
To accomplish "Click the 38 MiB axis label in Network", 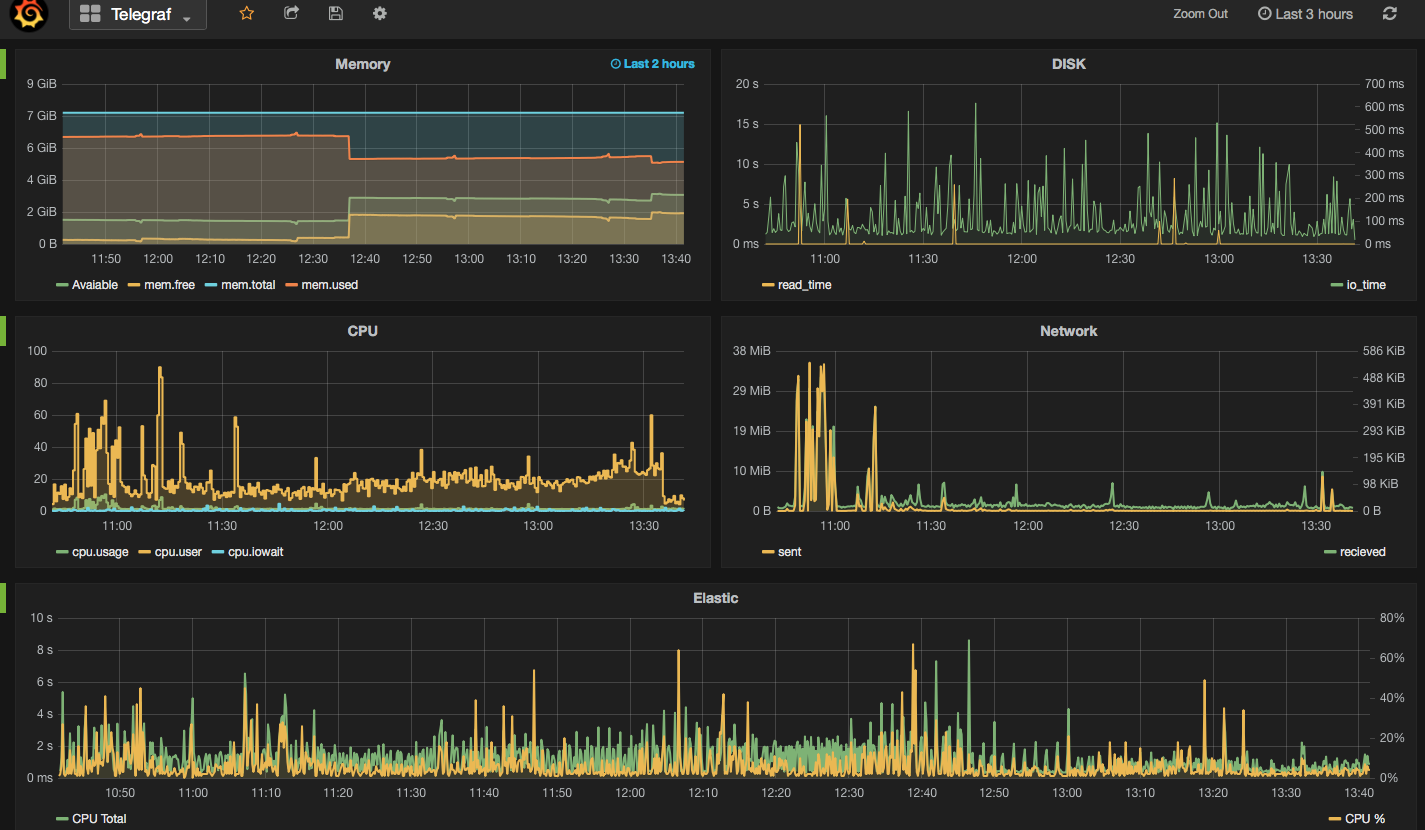I will (x=752, y=351).
